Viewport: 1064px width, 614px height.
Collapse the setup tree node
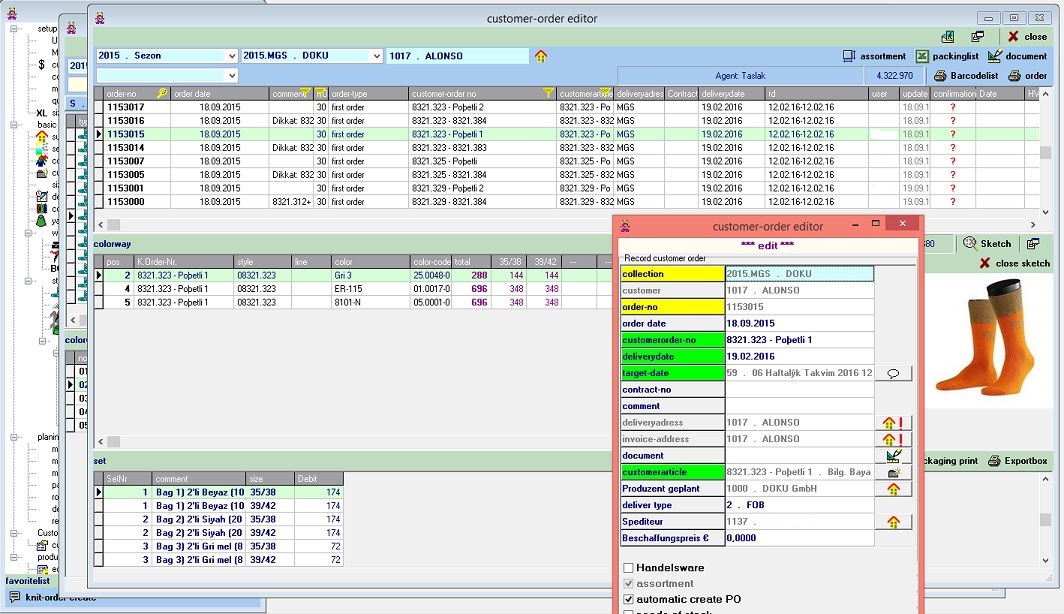click(x=15, y=28)
